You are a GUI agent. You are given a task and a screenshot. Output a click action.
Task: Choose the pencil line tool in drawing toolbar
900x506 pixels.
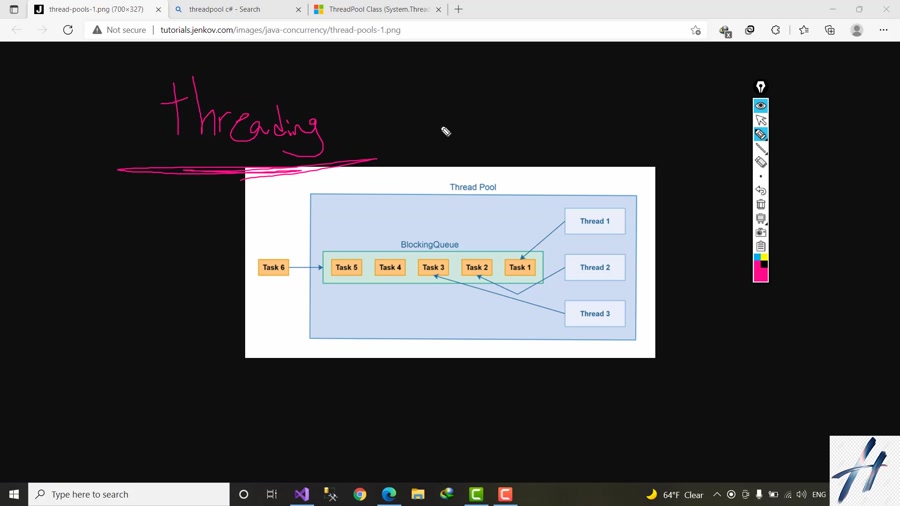761,148
